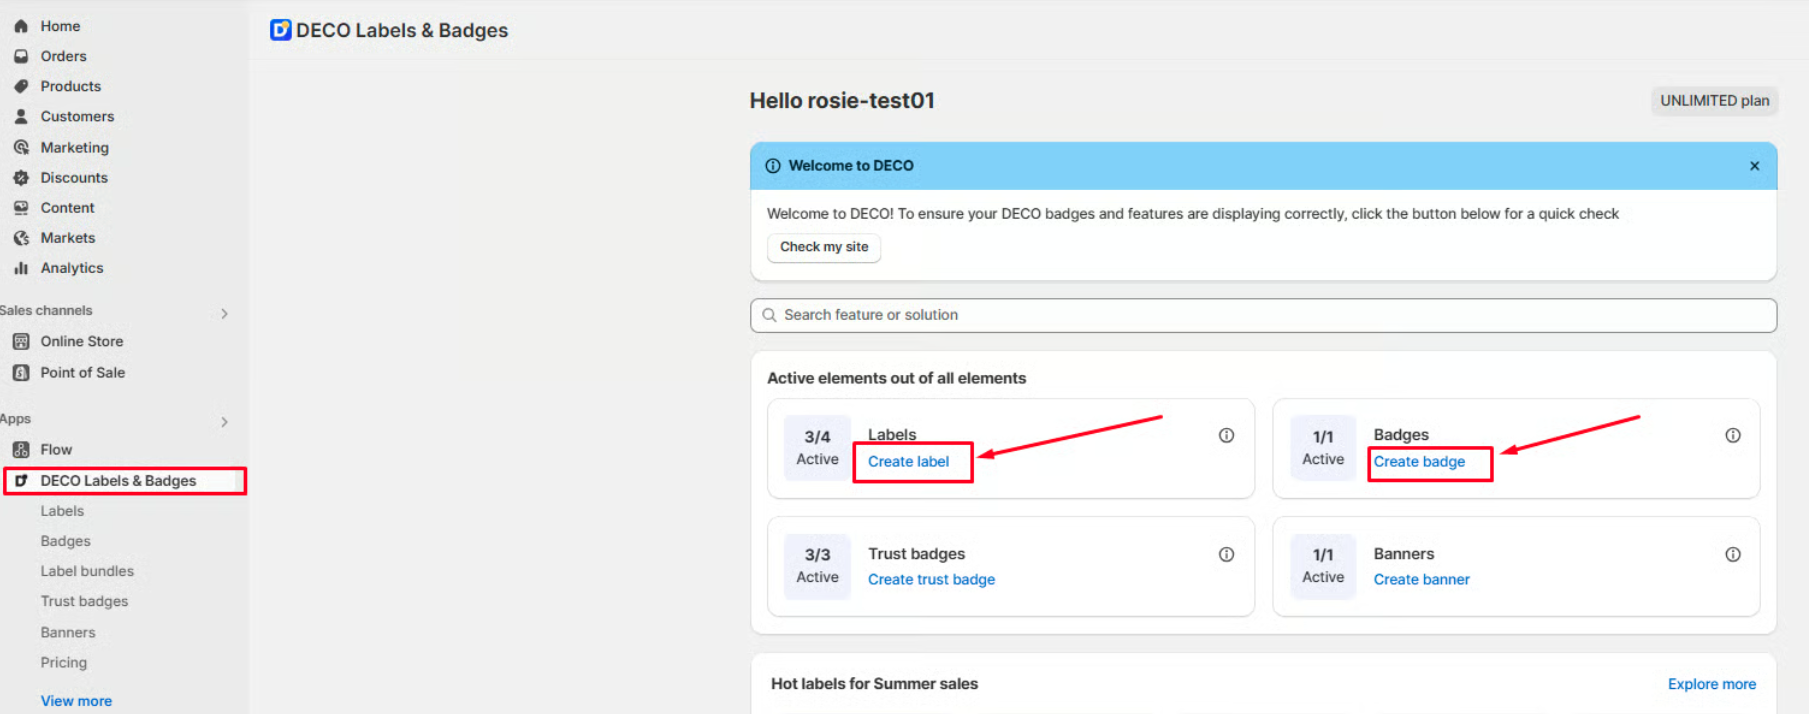Click the Analytics bar chart icon
Viewport: 1809px width, 714px height.
coord(21,268)
